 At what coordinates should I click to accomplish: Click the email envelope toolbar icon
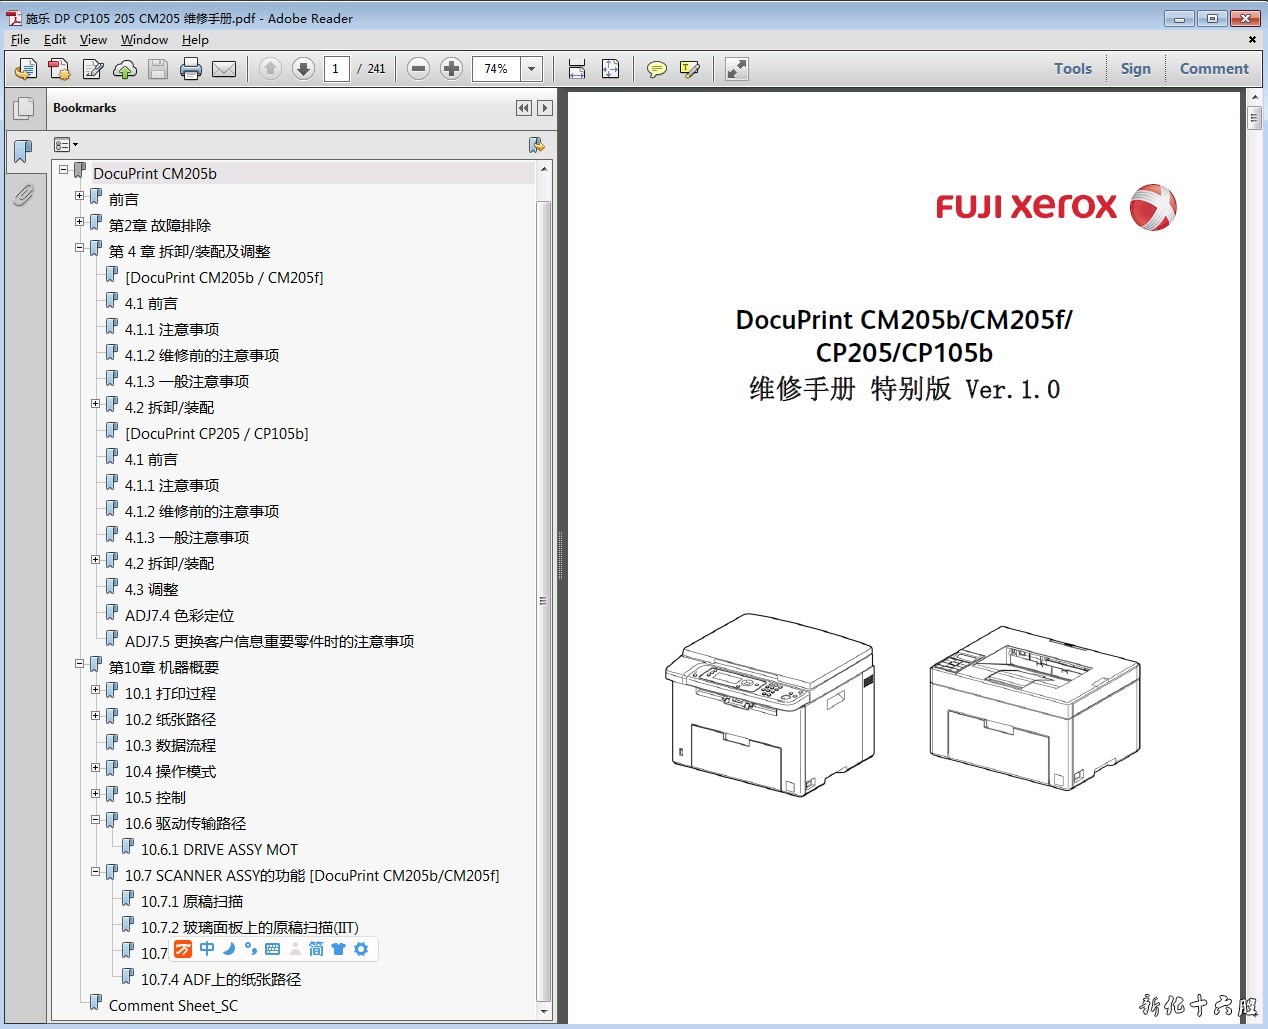pos(224,69)
